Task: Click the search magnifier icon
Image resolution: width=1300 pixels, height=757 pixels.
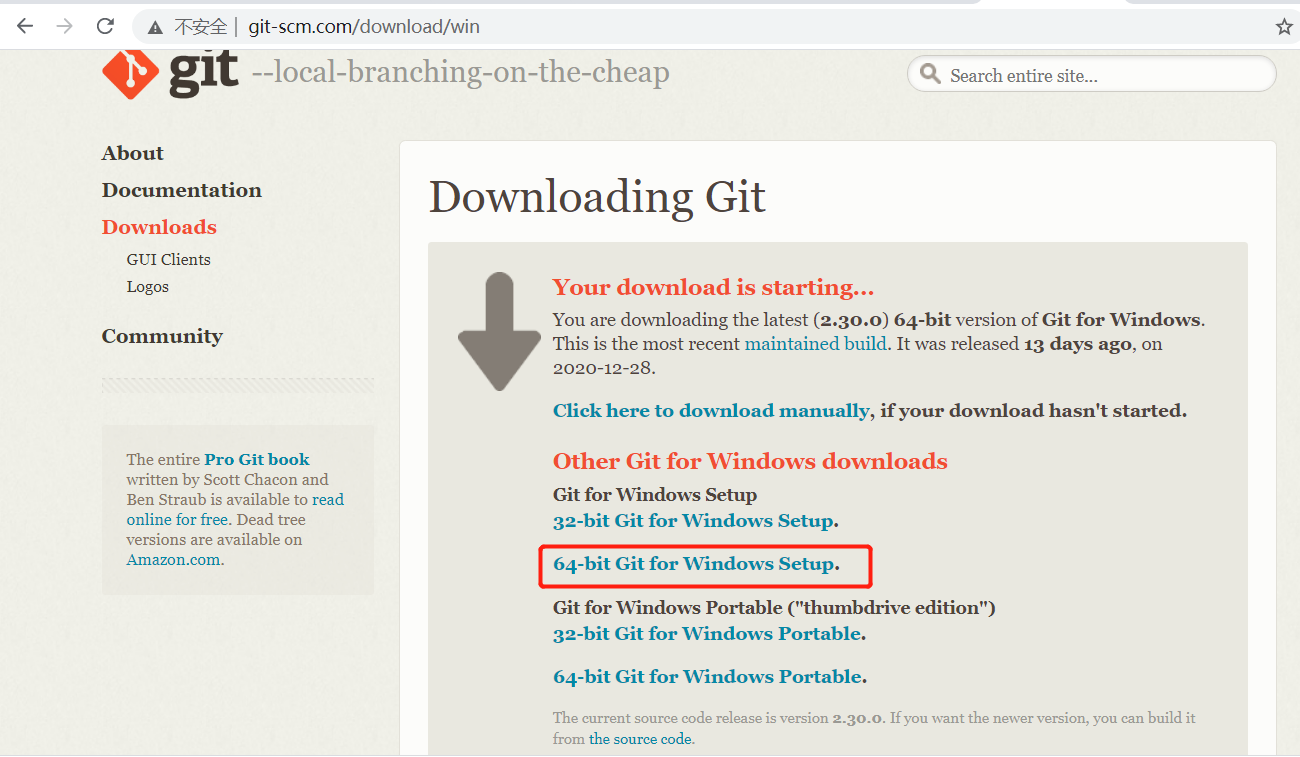Action: pyautogui.click(x=930, y=75)
